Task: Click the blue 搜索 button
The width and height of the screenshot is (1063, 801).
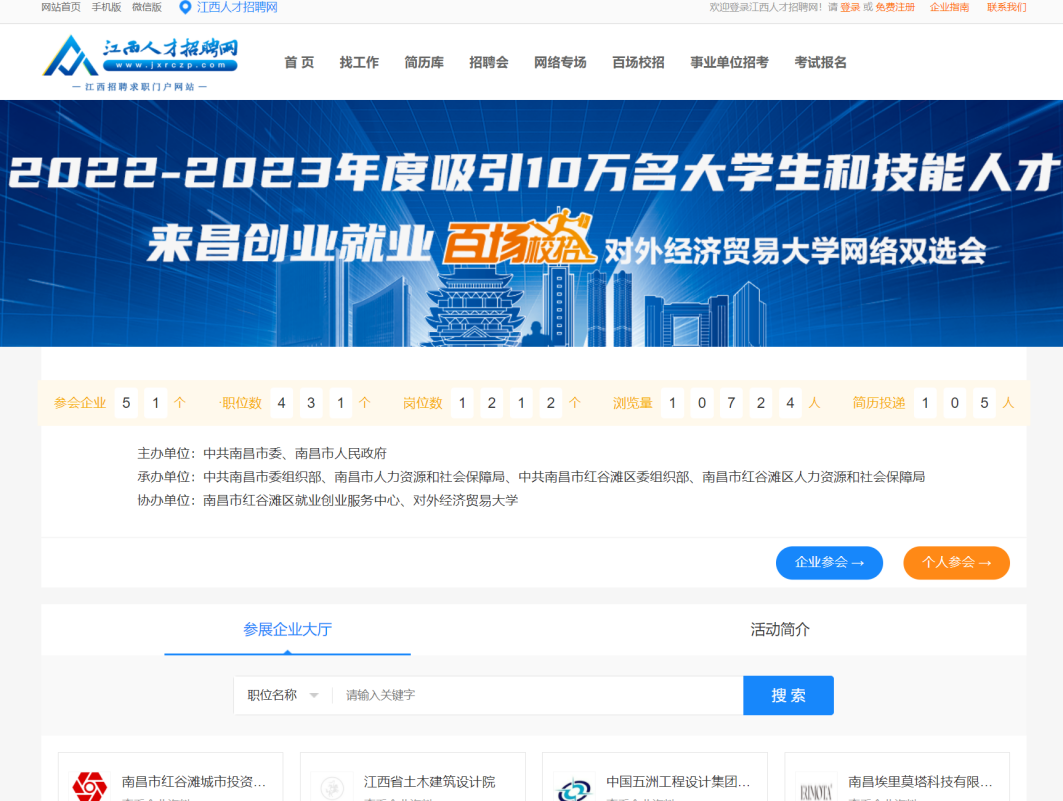Action: tap(788, 695)
